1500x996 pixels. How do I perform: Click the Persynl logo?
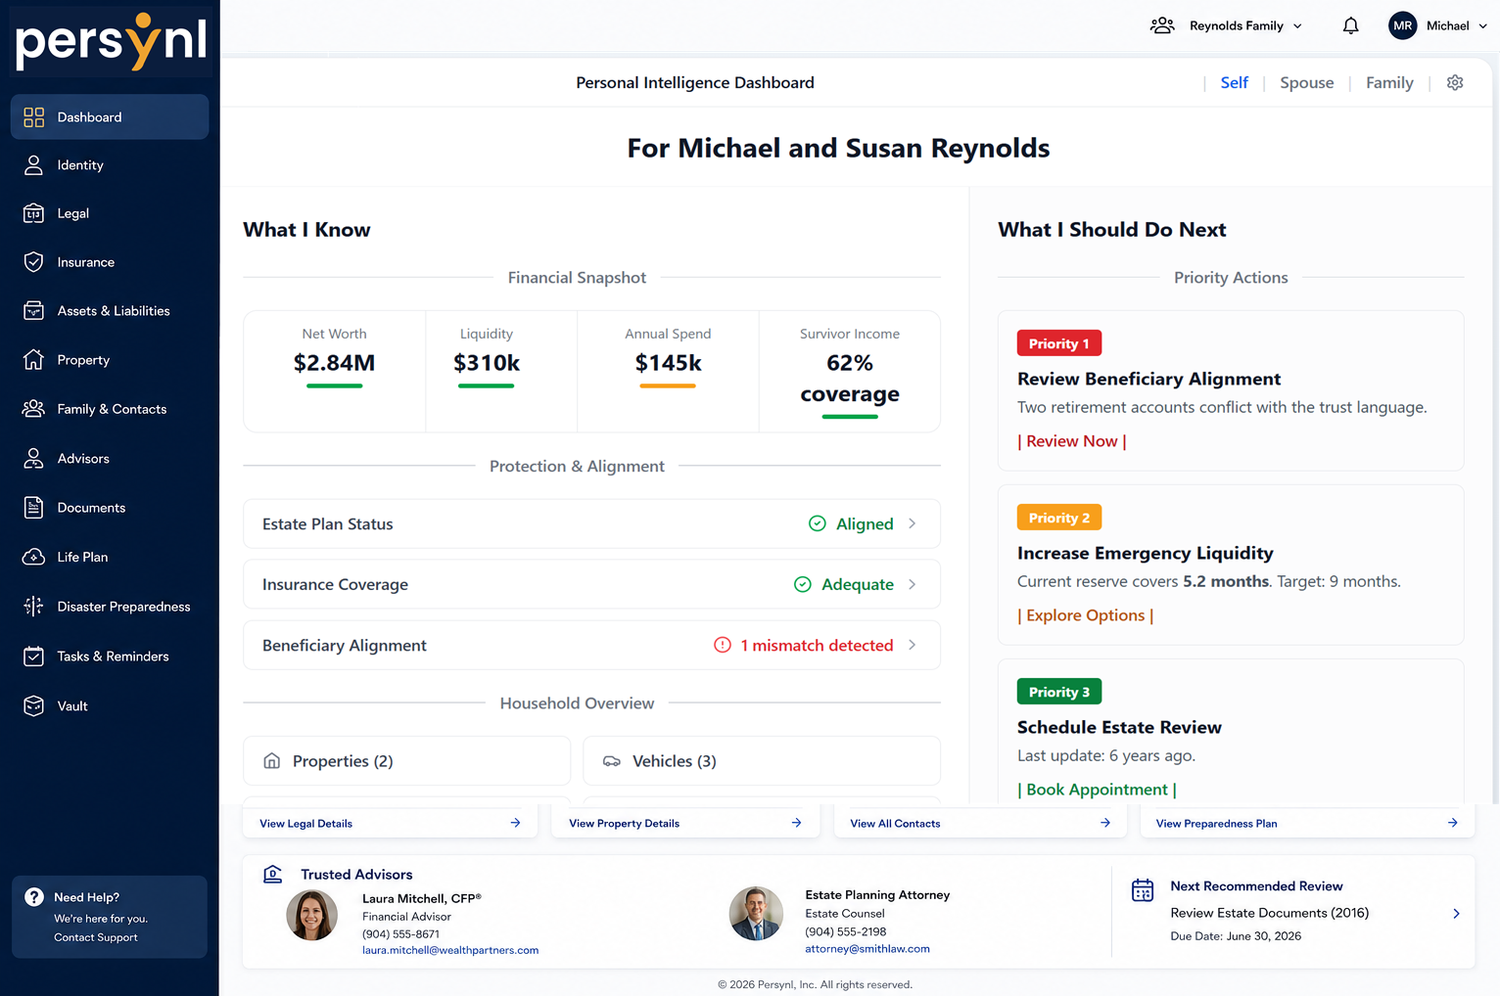coord(111,40)
